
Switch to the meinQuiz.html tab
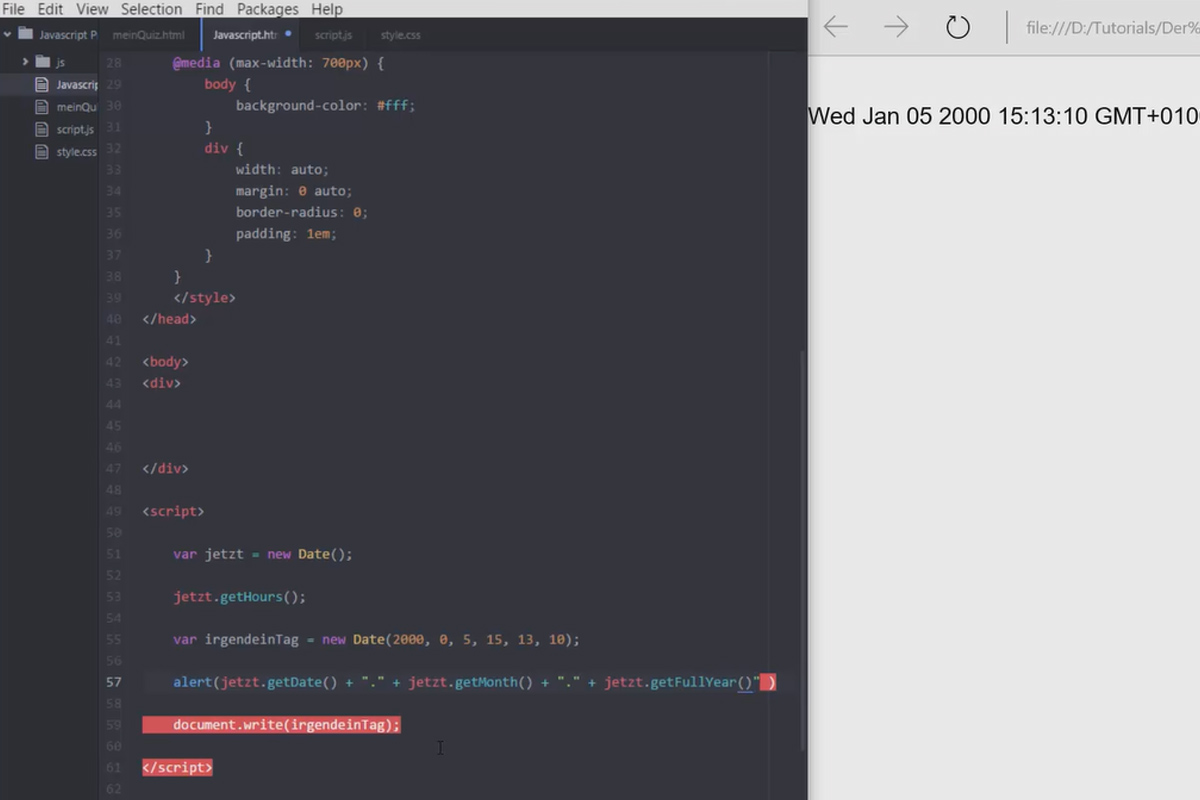point(150,35)
